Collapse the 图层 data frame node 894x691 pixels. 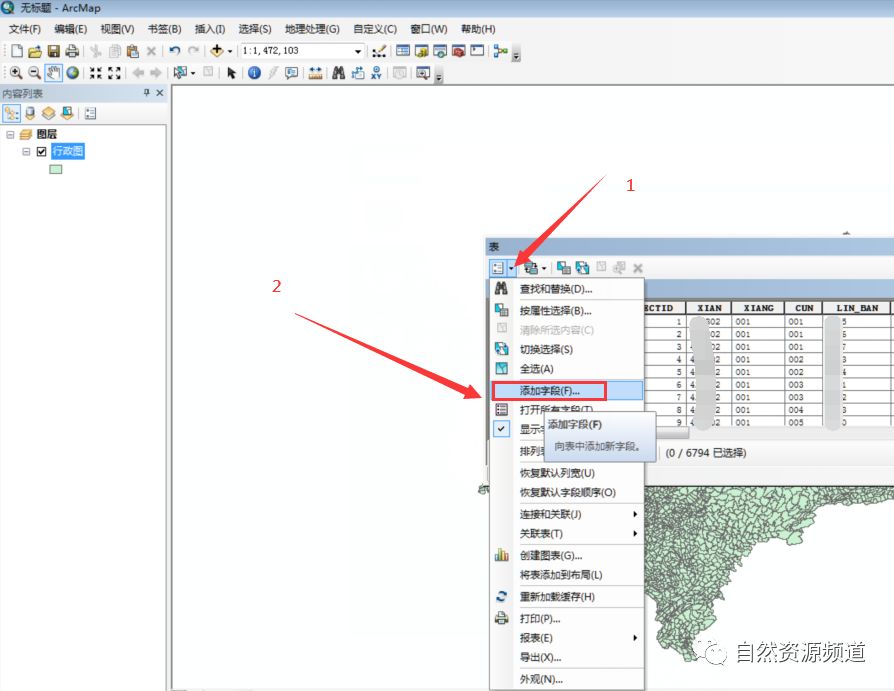click(10, 135)
